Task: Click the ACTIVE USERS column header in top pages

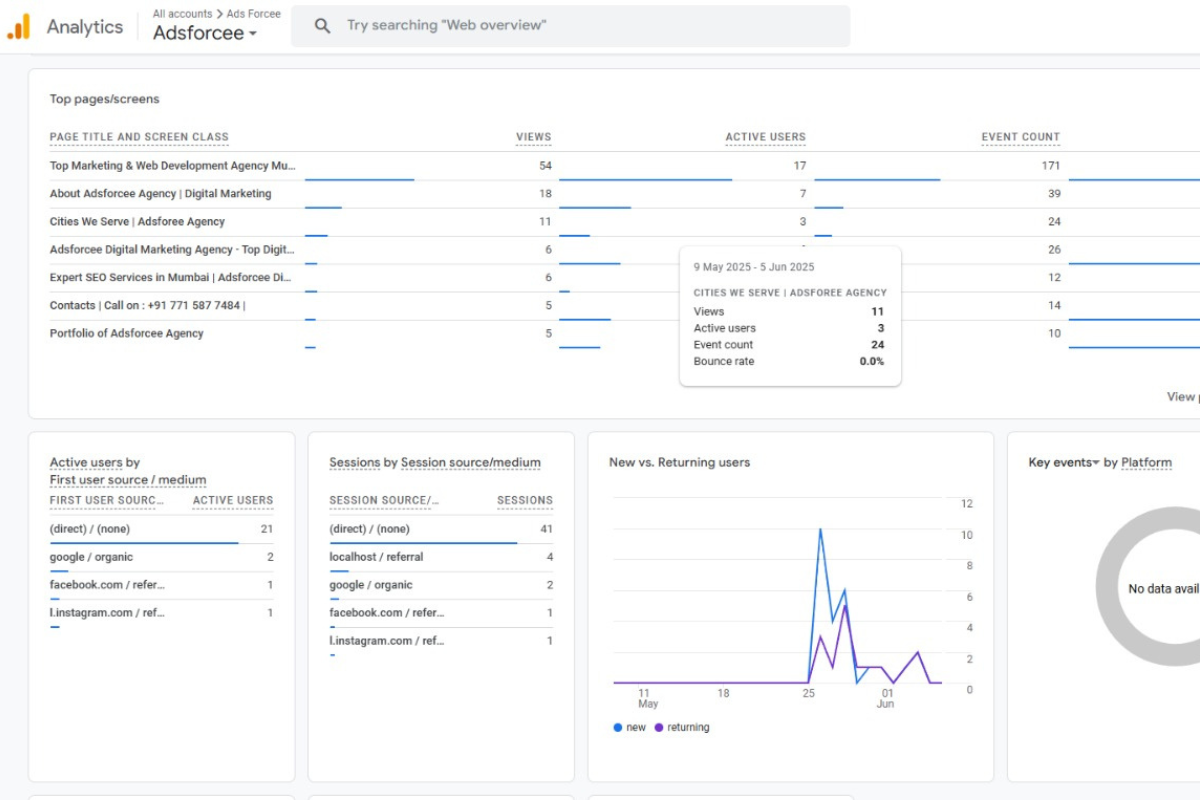Action: 766,137
